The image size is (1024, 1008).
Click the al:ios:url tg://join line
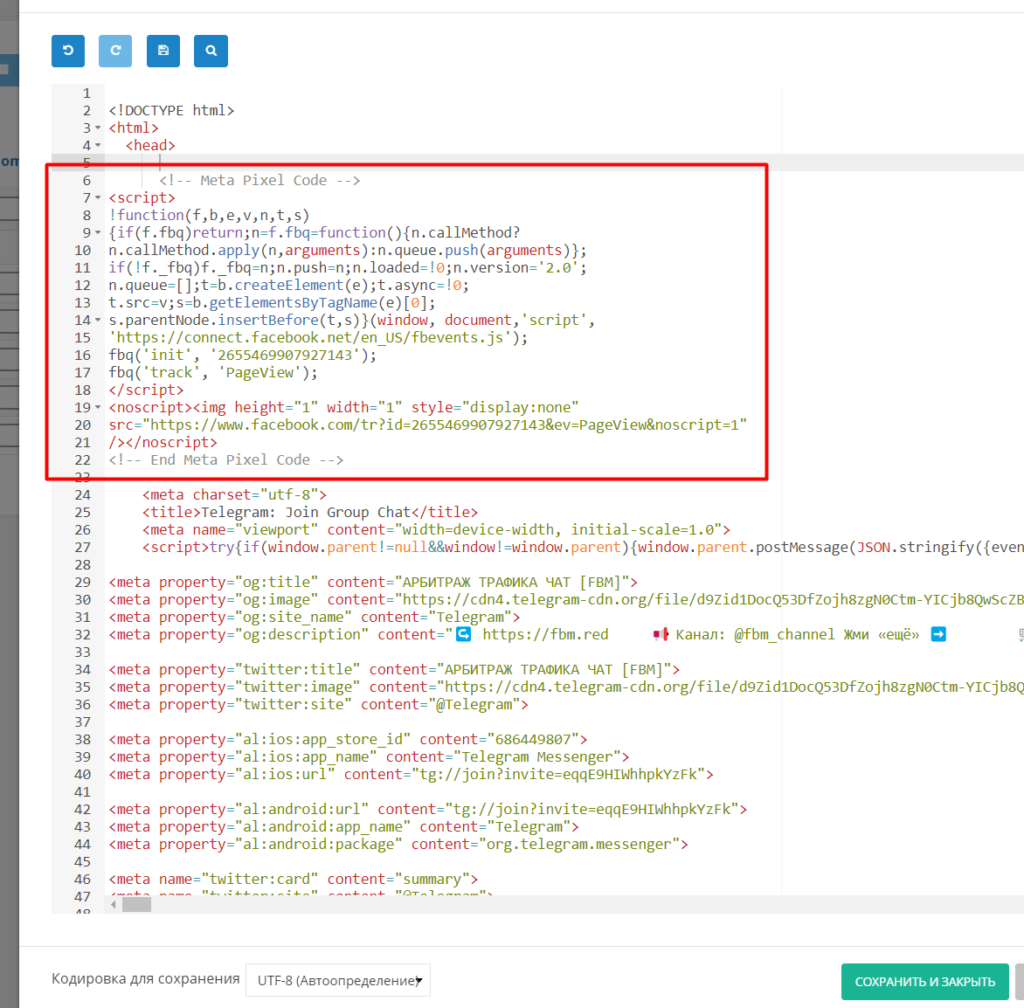(411, 774)
